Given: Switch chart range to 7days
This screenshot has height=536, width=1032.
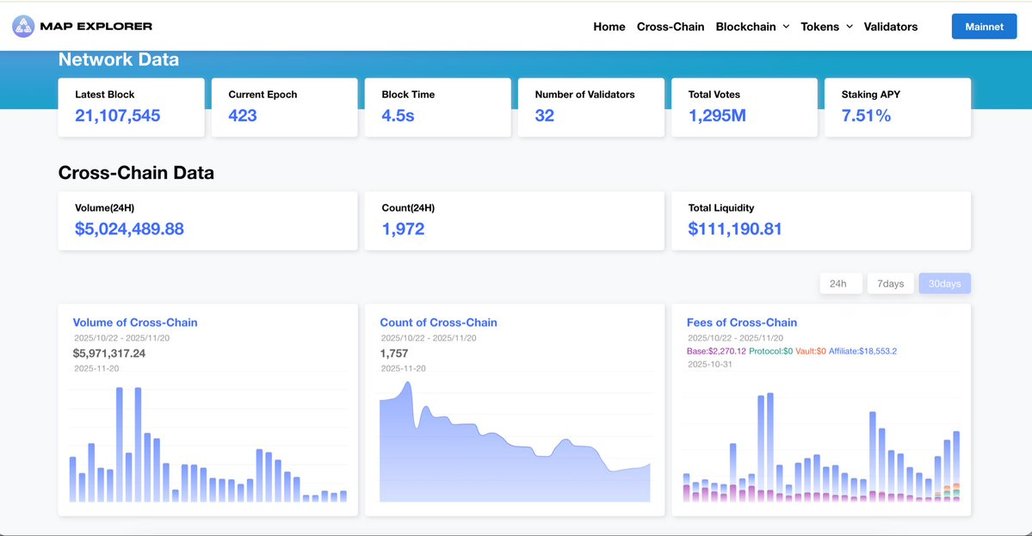Looking at the screenshot, I should [890, 284].
